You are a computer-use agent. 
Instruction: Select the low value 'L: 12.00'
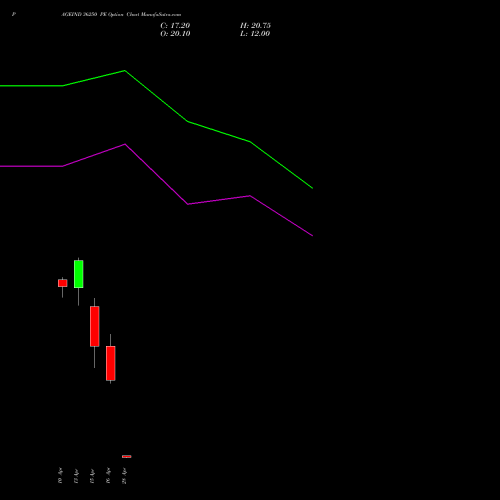pyautogui.click(x=255, y=34)
